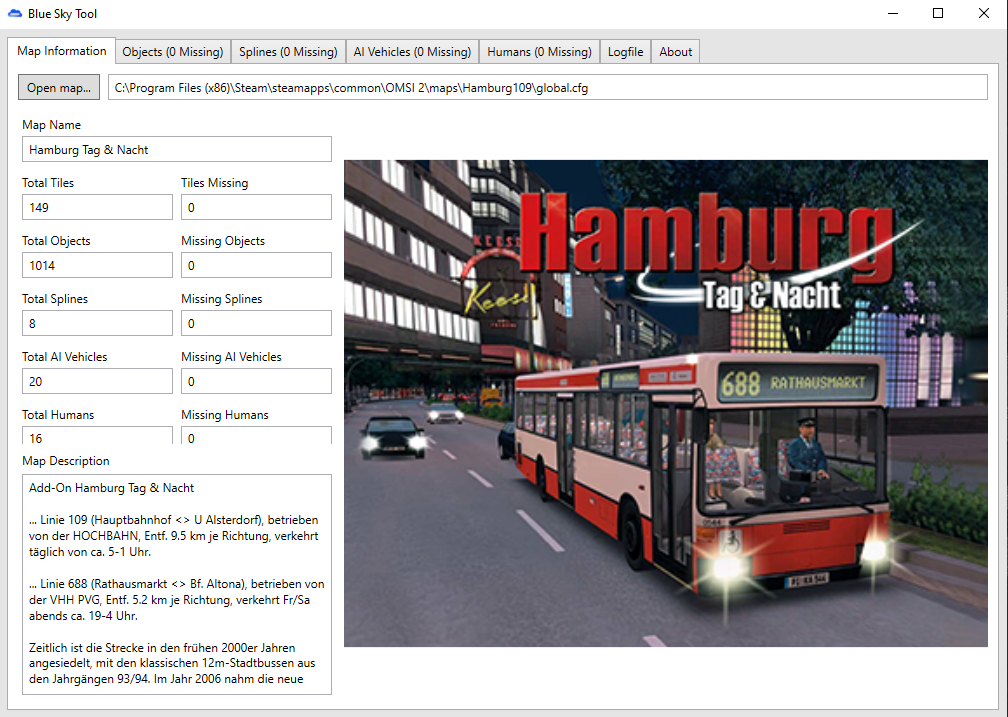Image resolution: width=1008 pixels, height=717 pixels.
Task: Minimize the Blue Sky Tool window
Action: point(892,14)
